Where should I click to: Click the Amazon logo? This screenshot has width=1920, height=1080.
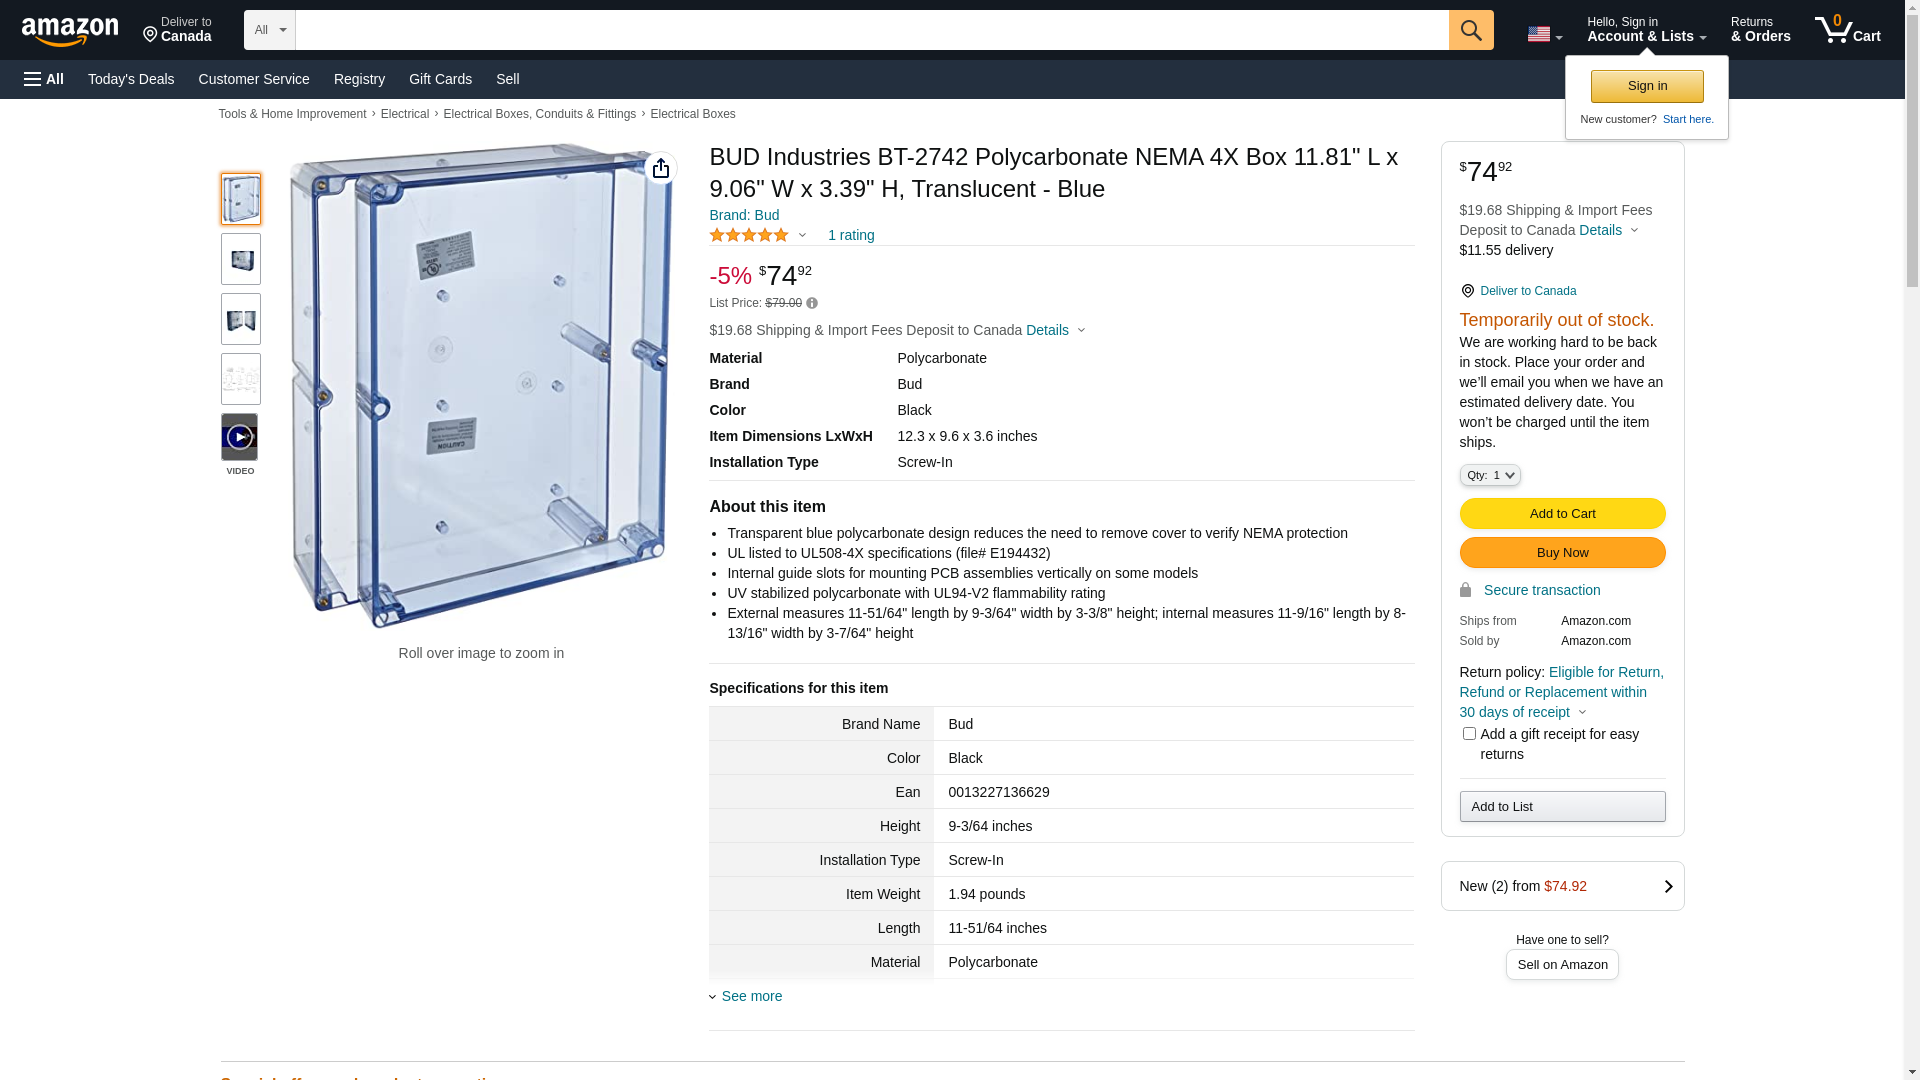(70, 32)
